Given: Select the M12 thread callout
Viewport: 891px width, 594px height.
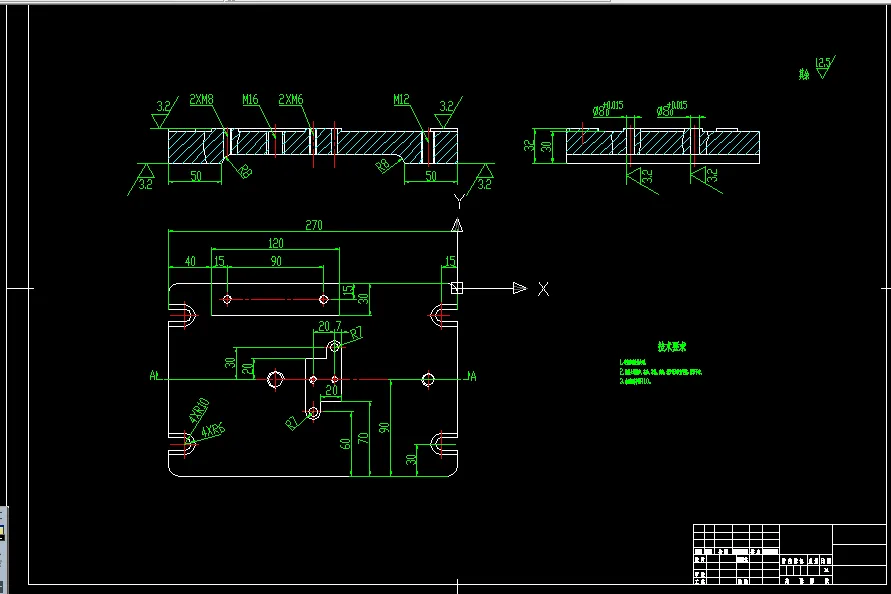Looking at the screenshot, I should pos(401,99).
